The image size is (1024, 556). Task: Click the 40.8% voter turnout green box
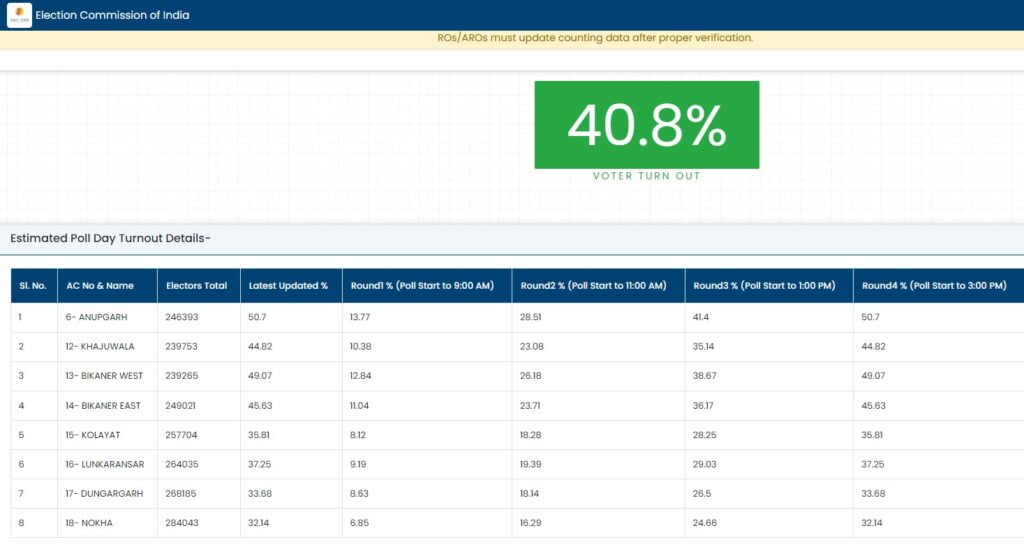[x=647, y=125]
